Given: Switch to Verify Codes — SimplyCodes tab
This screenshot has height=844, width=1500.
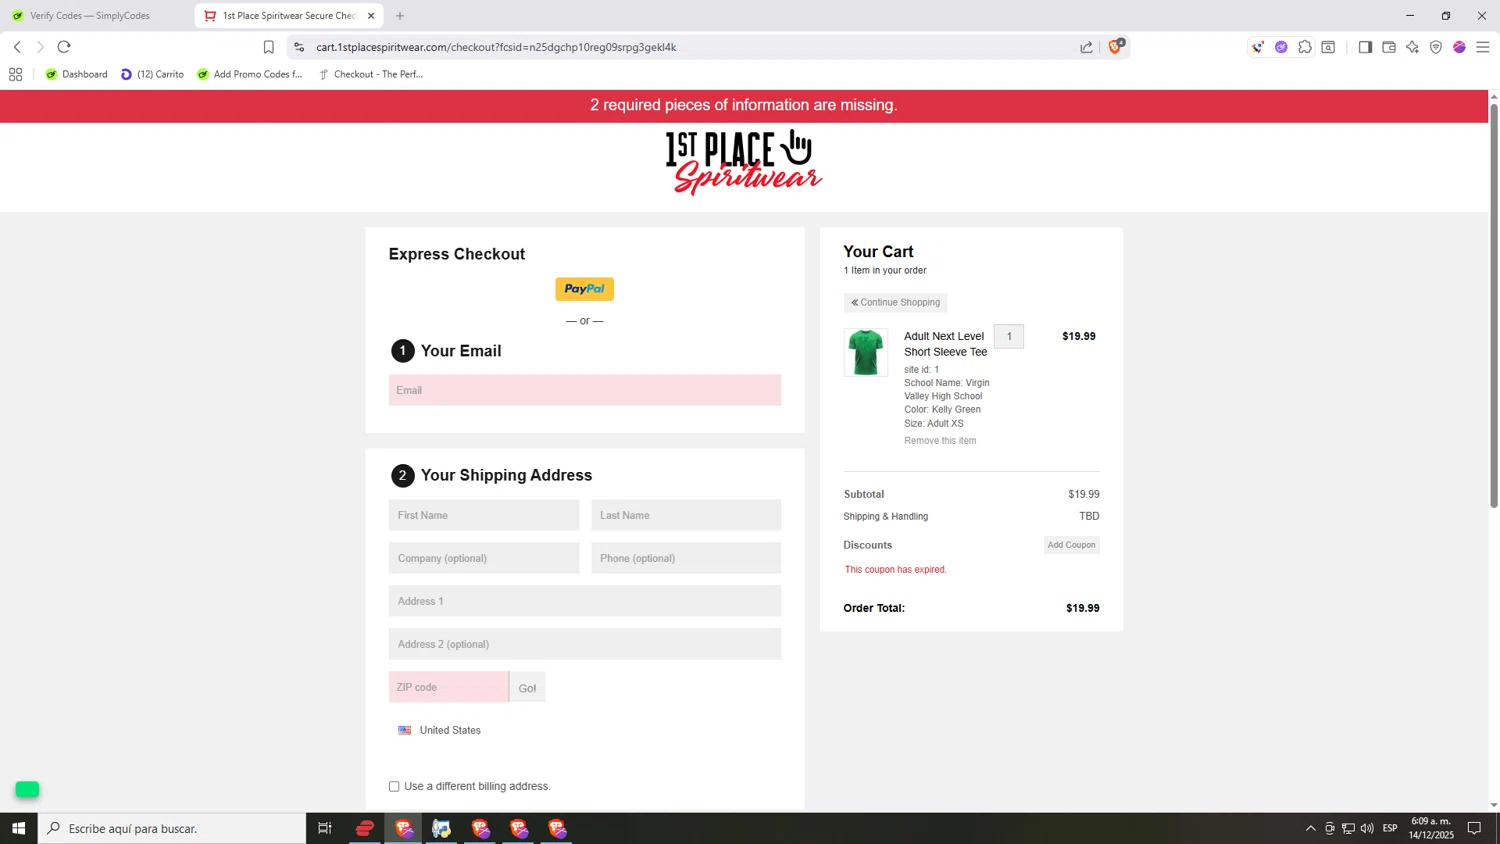Looking at the screenshot, I should pyautogui.click(x=90, y=16).
